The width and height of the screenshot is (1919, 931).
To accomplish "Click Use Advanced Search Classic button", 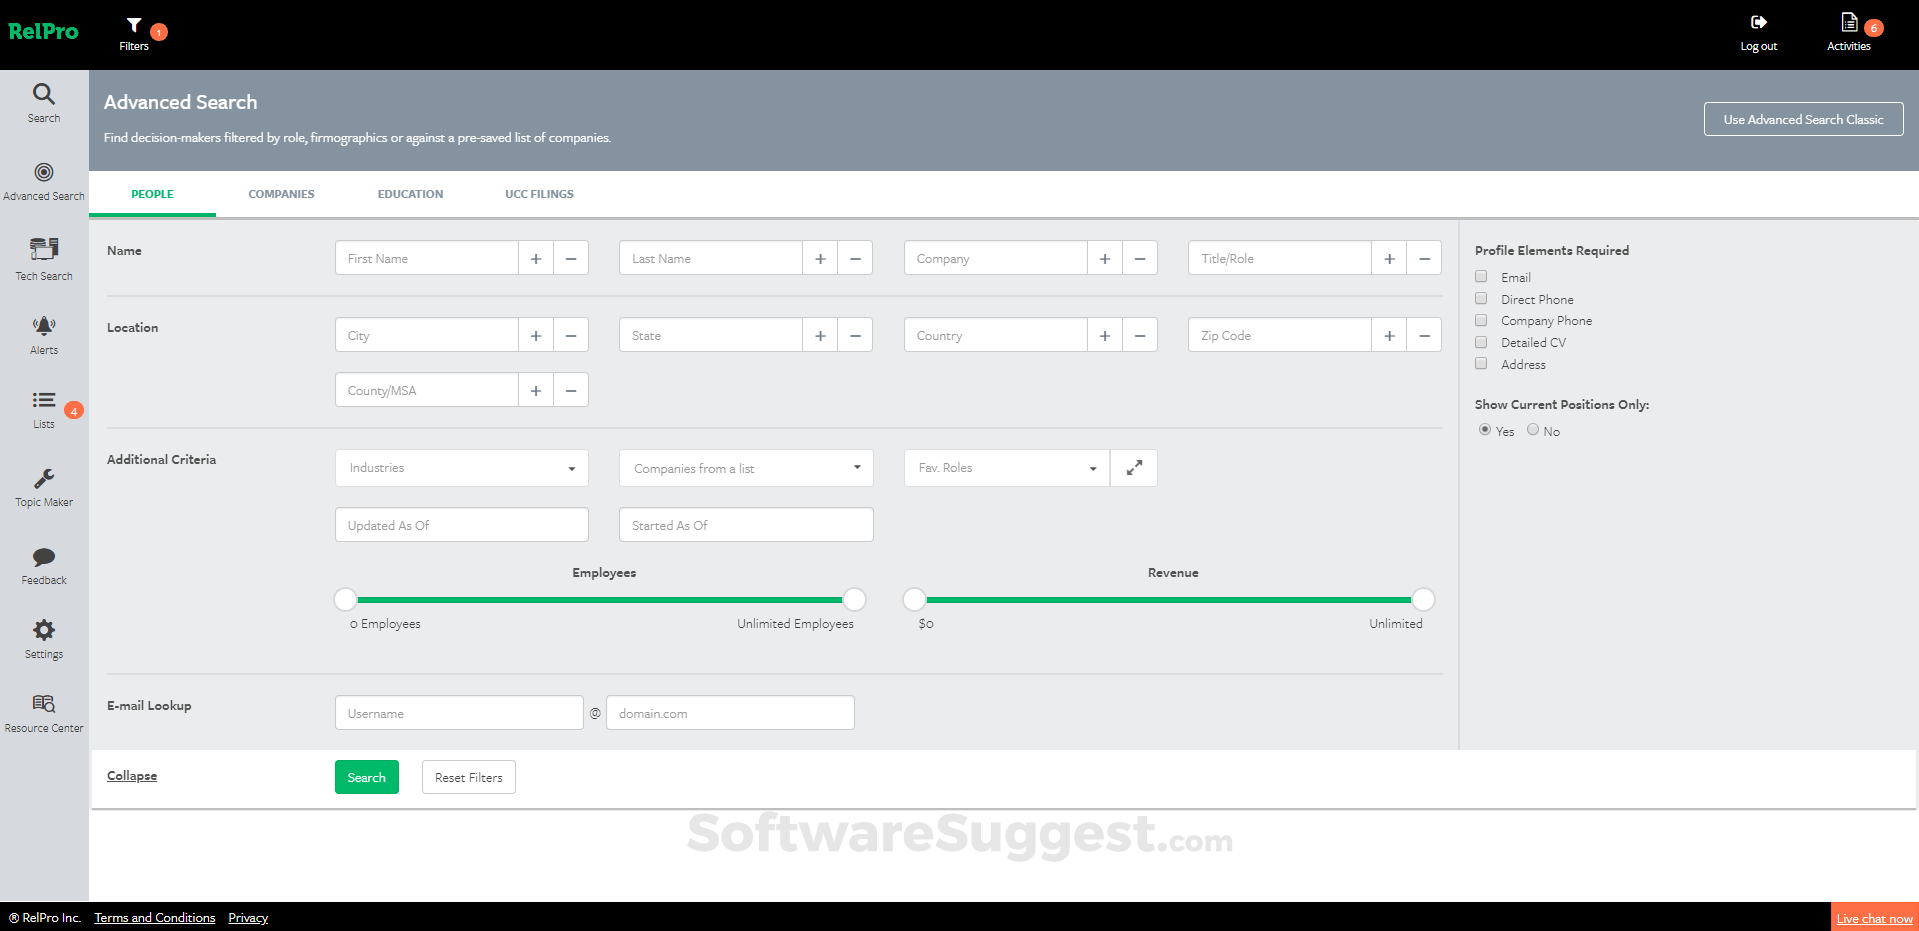I will [1802, 118].
